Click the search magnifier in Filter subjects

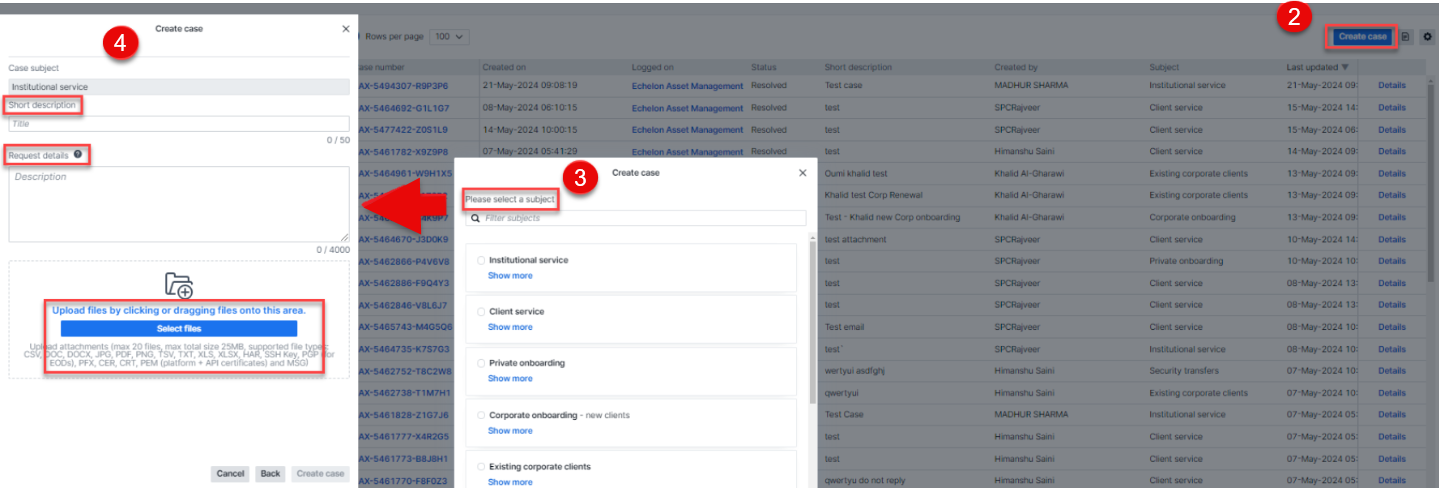(x=475, y=218)
